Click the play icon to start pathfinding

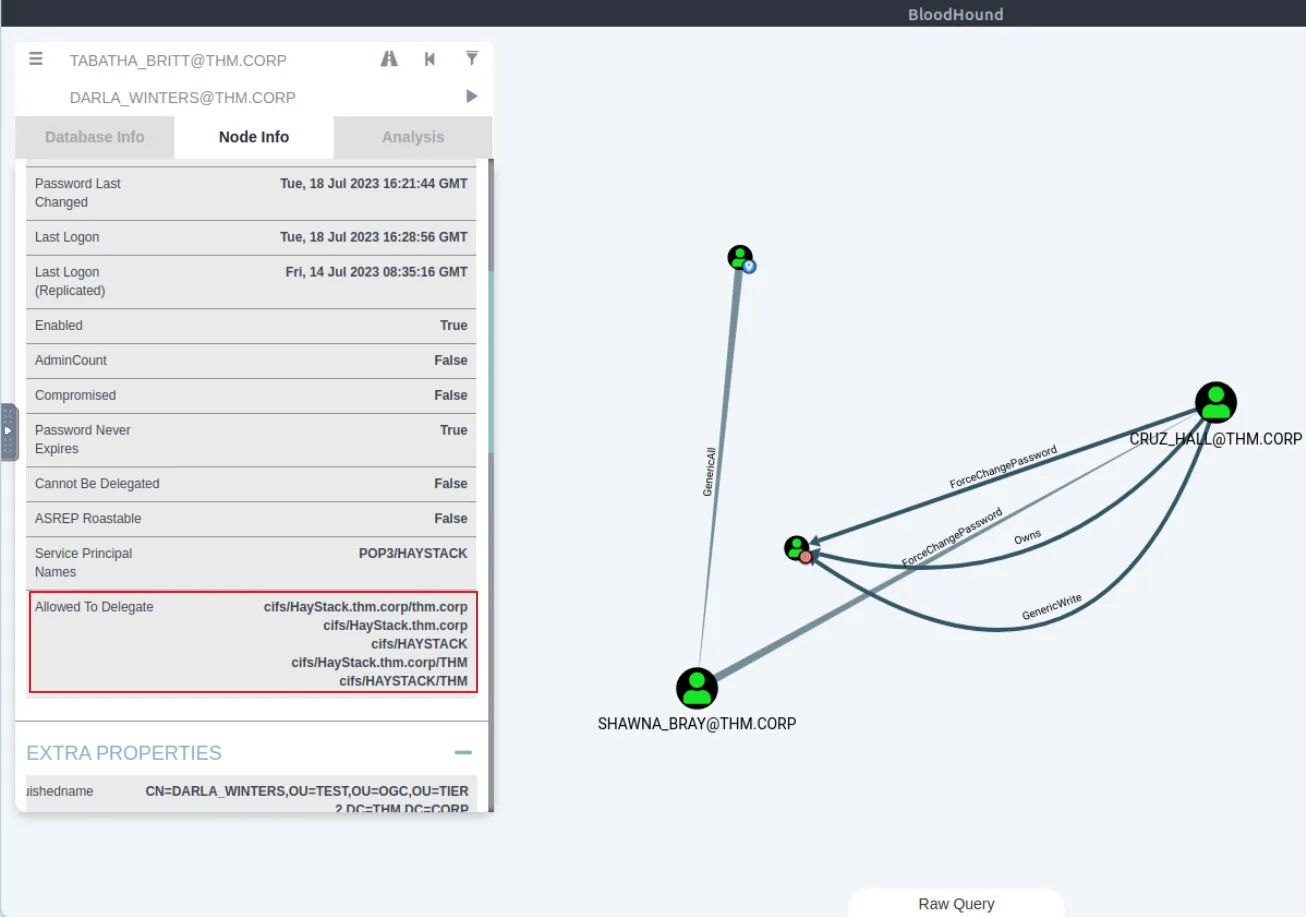[471, 96]
